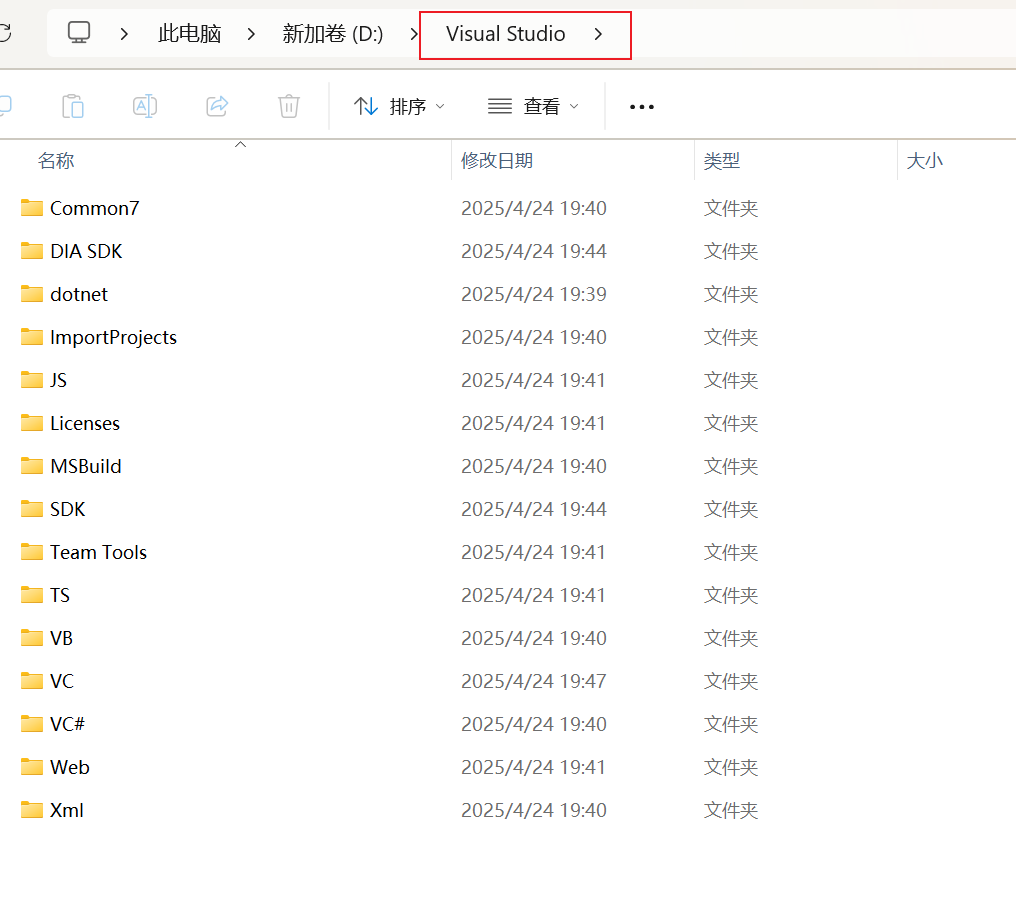This screenshot has height=903, width=1016.
Task: Click the MSBuild row date 2025/4/24 19:40
Action: tap(534, 466)
